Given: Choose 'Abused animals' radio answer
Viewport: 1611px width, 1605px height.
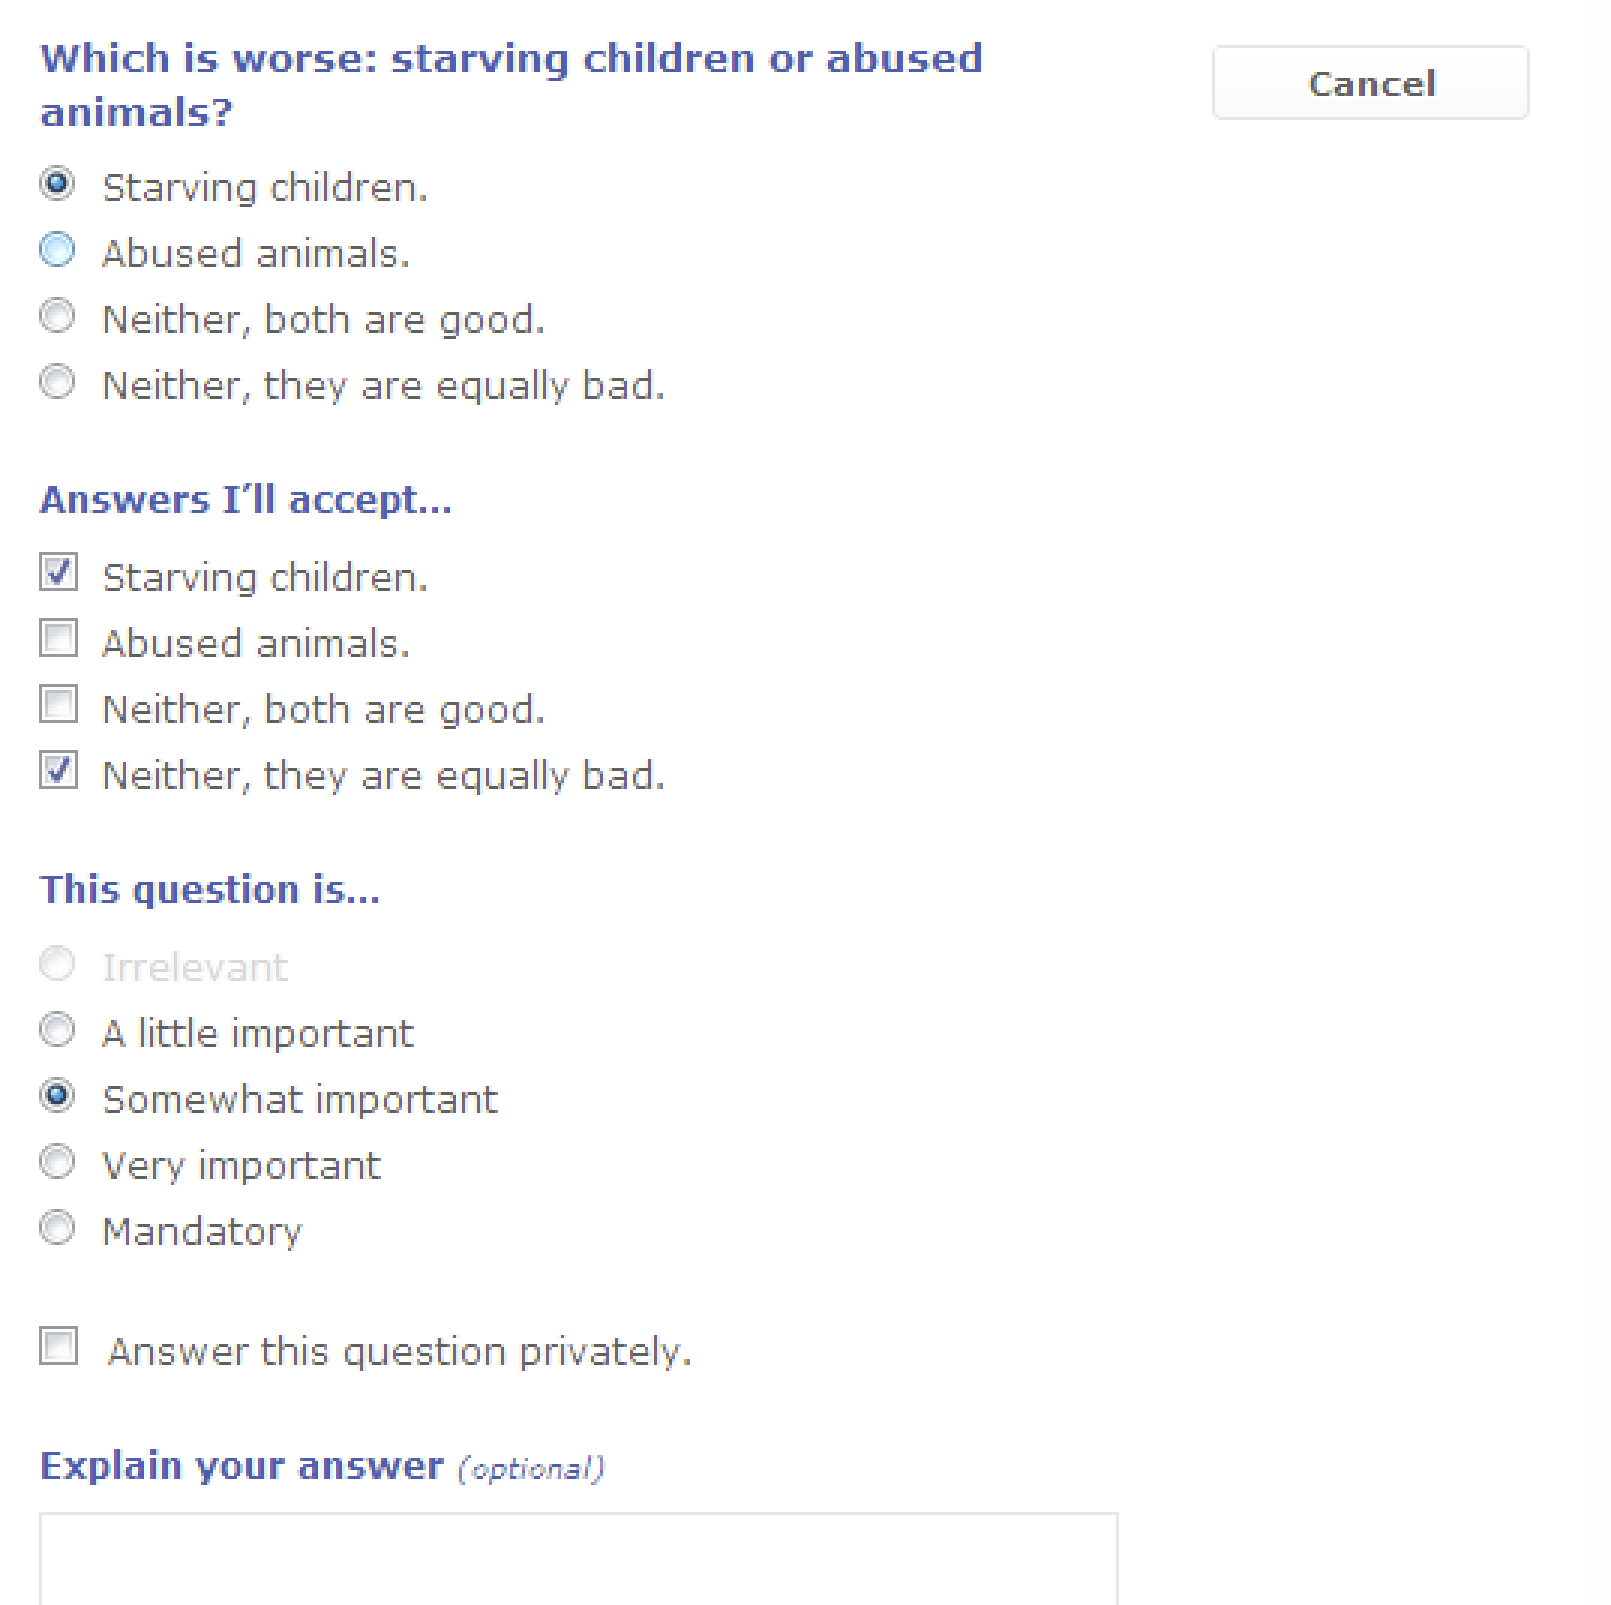Looking at the screenshot, I should (x=57, y=250).
